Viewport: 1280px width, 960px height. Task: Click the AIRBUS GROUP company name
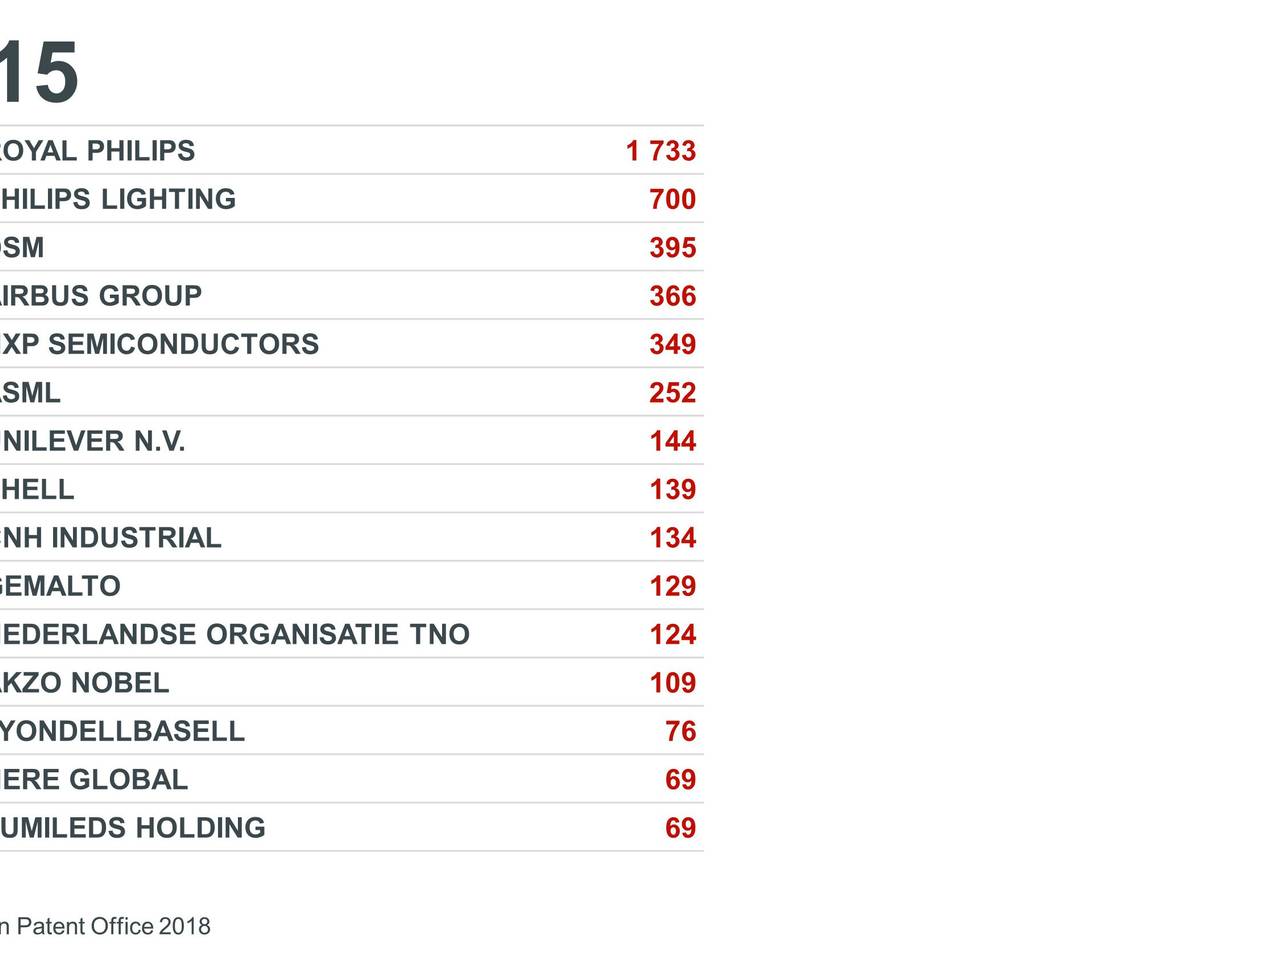click(x=100, y=296)
